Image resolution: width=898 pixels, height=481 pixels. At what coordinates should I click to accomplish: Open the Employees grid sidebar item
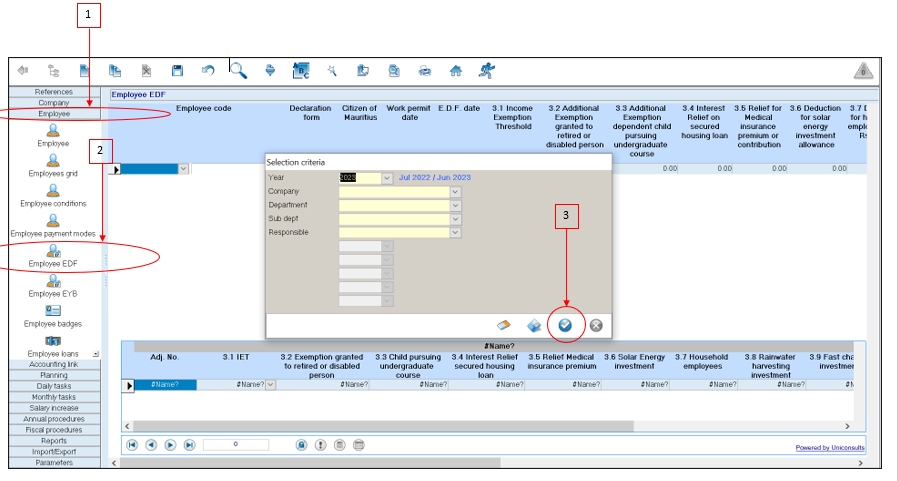coord(53,165)
